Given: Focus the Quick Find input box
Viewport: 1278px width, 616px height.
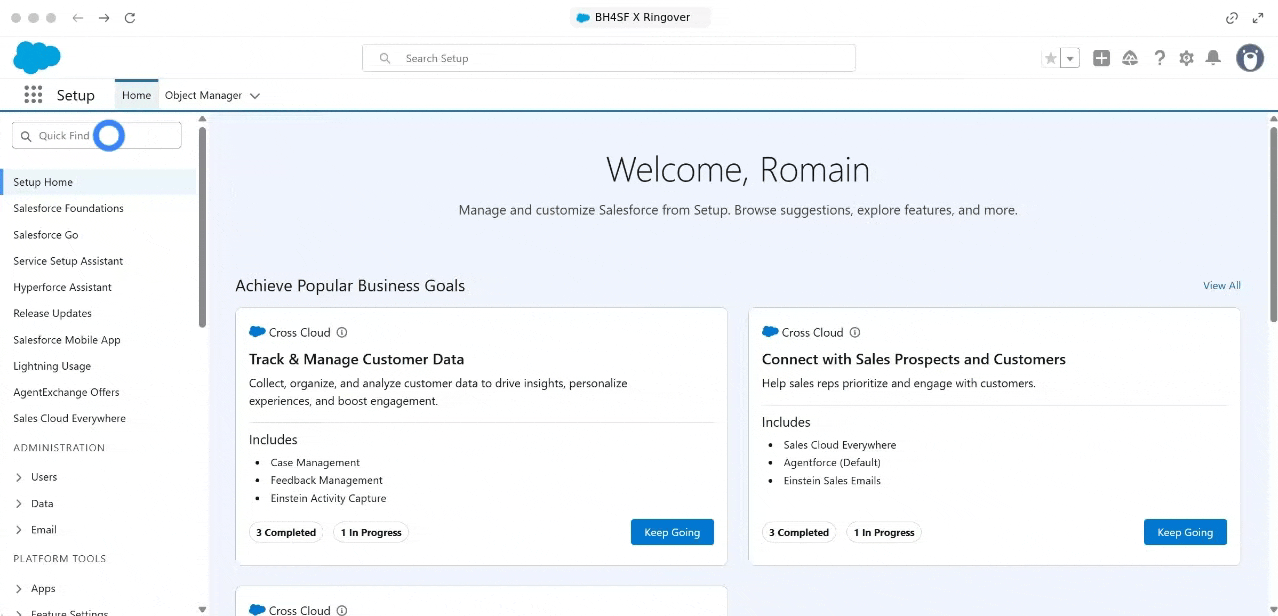Looking at the screenshot, I should 97,135.
